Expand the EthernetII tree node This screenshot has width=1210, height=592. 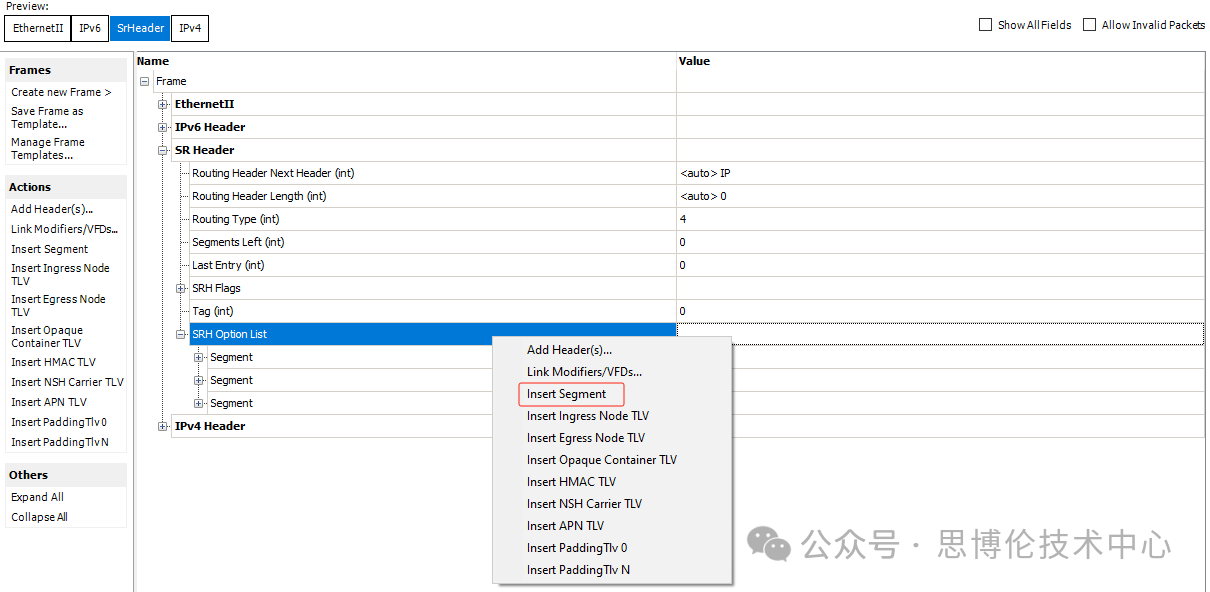[x=163, y=104]
